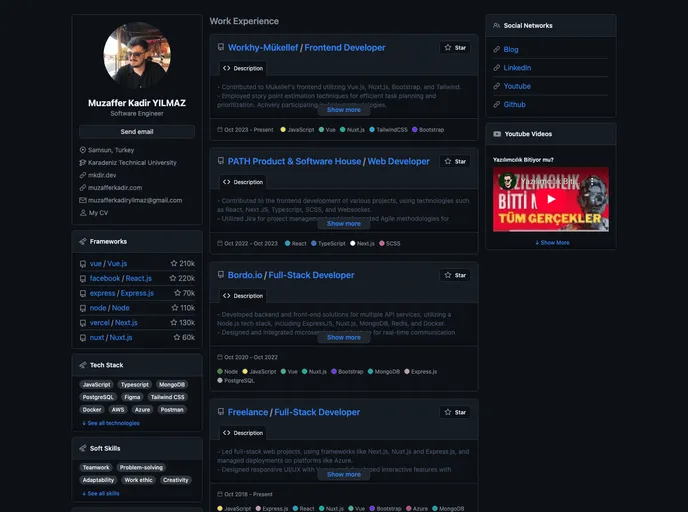This screenshot has width=688, height=512.
Task: Click the star icon next to 110k
Action: pyautogui.click(x=175, y=308)
